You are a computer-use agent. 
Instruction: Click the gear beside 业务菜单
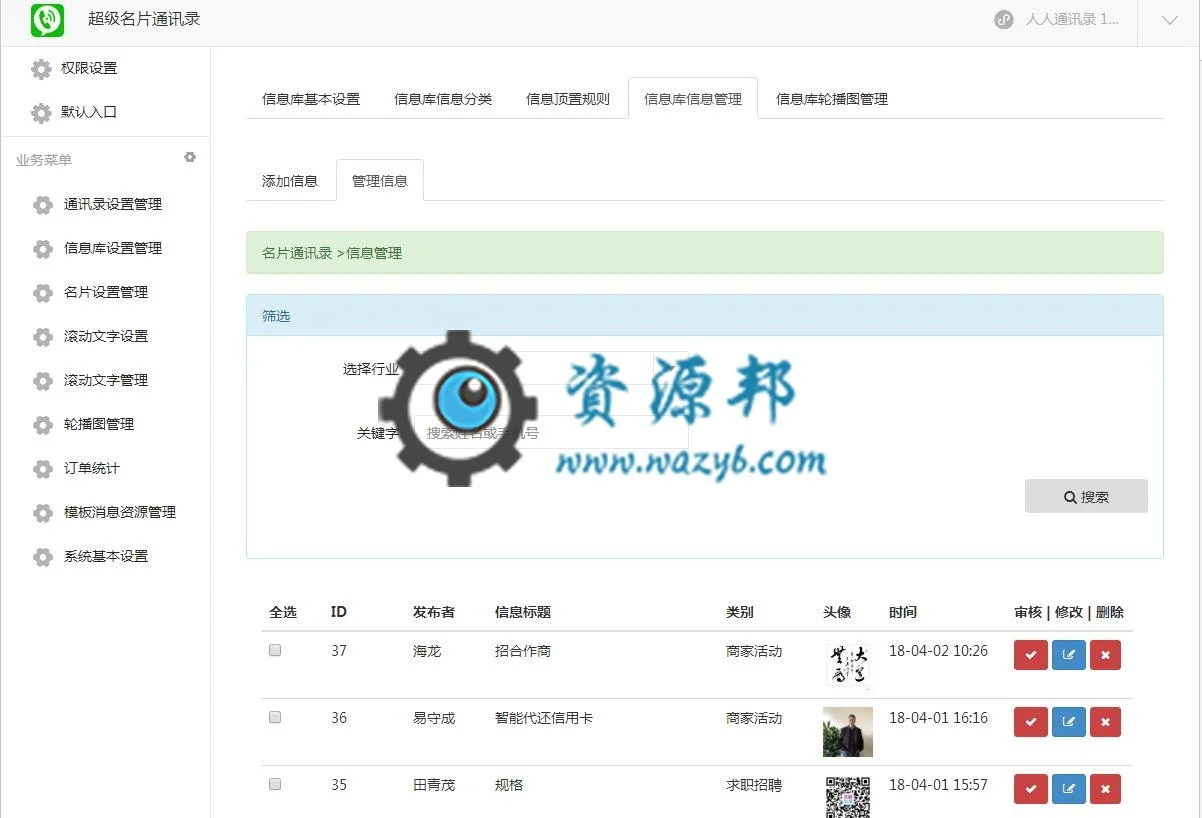click(190, 158)
